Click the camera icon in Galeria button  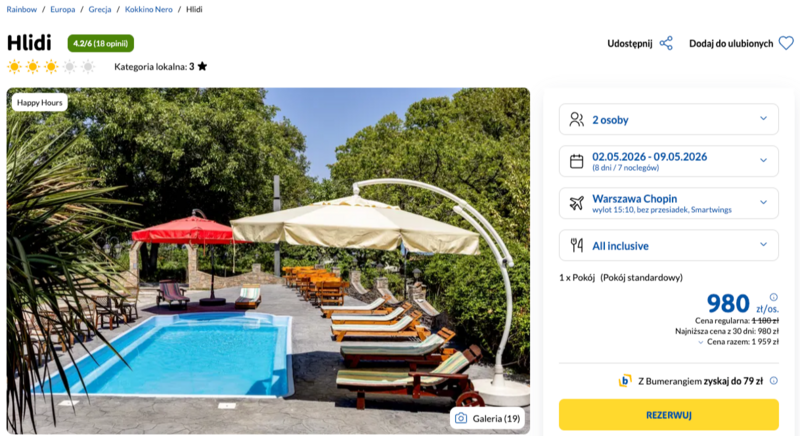(461, 418)
